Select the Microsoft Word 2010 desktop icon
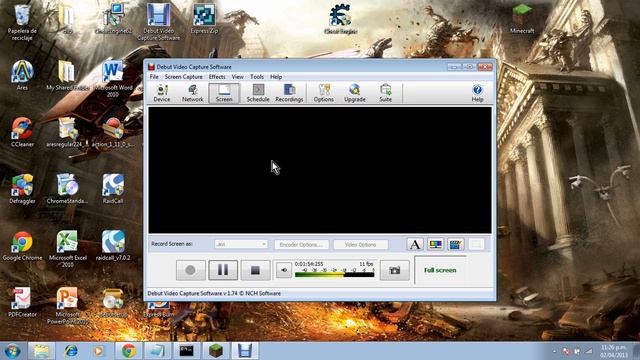Screen dimensions: 640x360 (113, 79)
